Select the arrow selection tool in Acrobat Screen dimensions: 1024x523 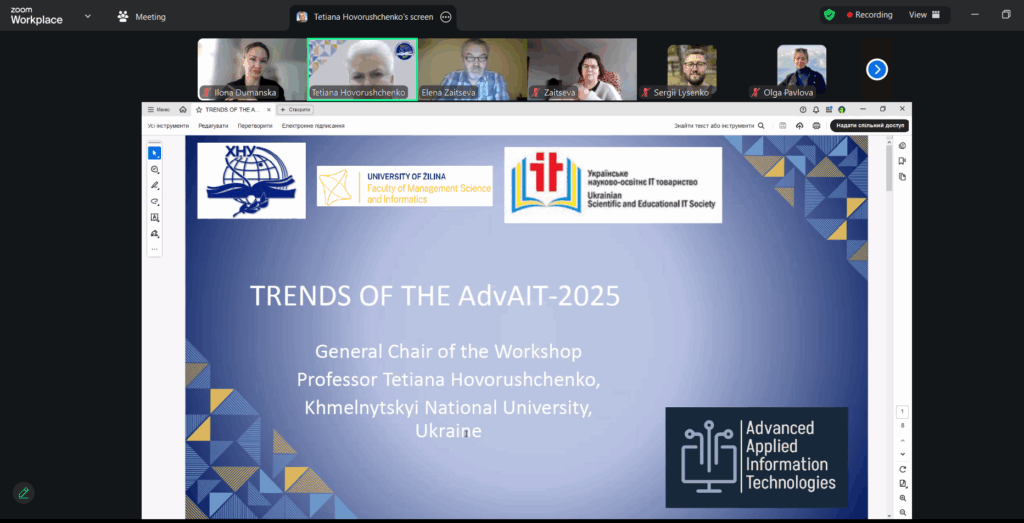(154, 153)
